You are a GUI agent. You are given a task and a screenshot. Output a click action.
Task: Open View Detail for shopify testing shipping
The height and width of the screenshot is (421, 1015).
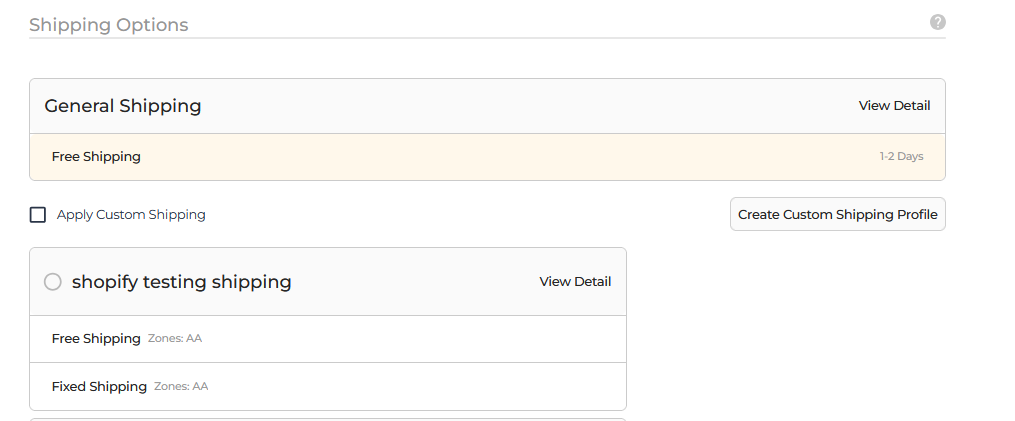575,282
